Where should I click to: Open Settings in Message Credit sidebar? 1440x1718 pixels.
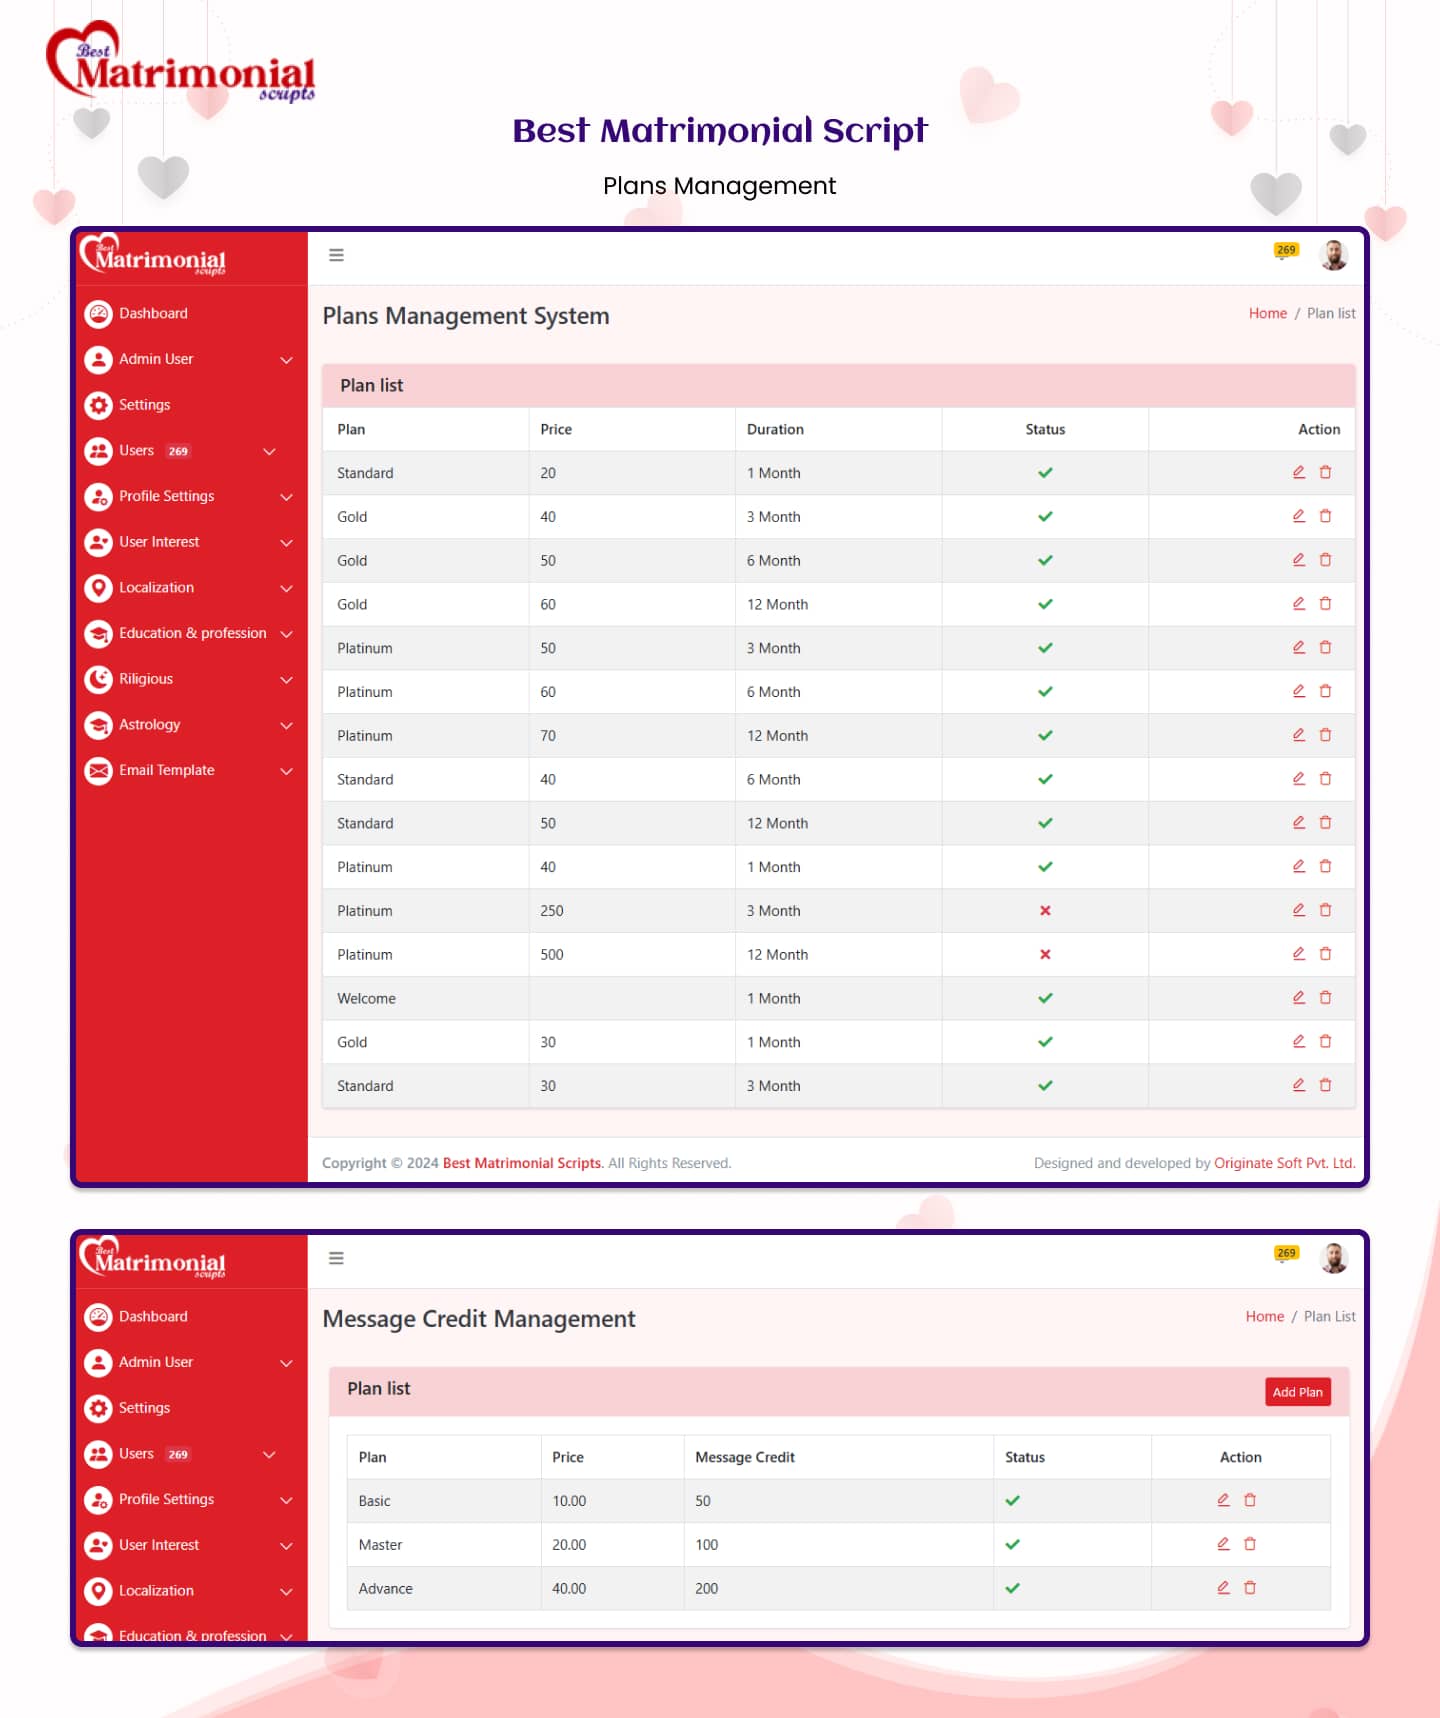tap(144, 1408)
